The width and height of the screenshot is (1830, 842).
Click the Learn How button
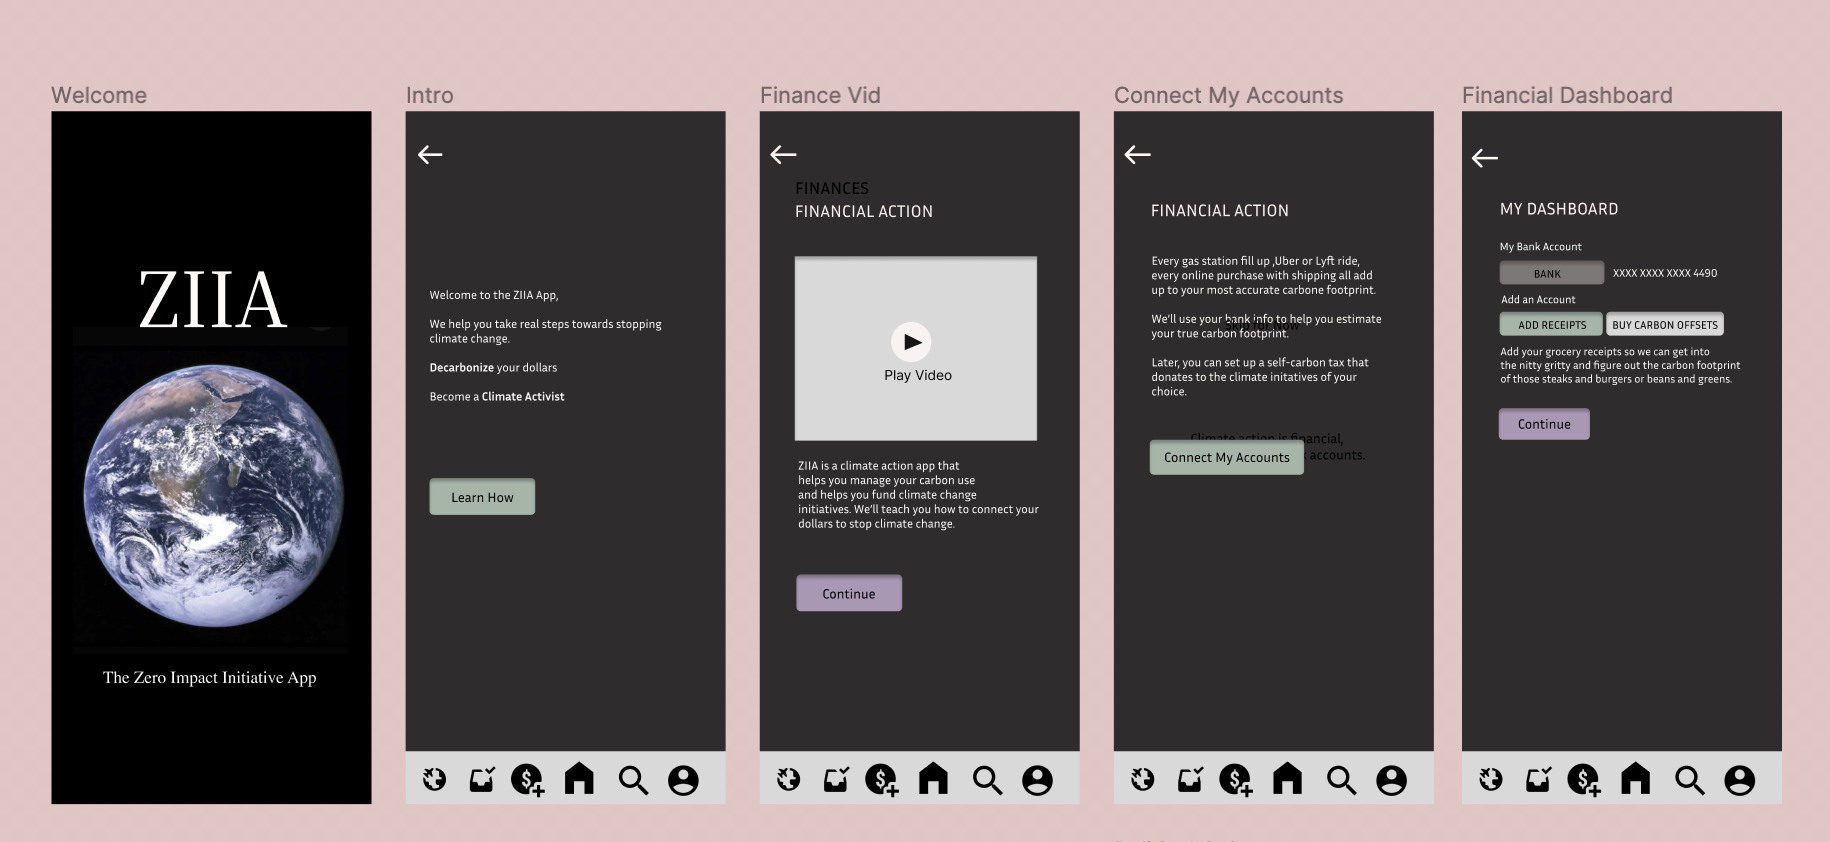pos(482,497)
